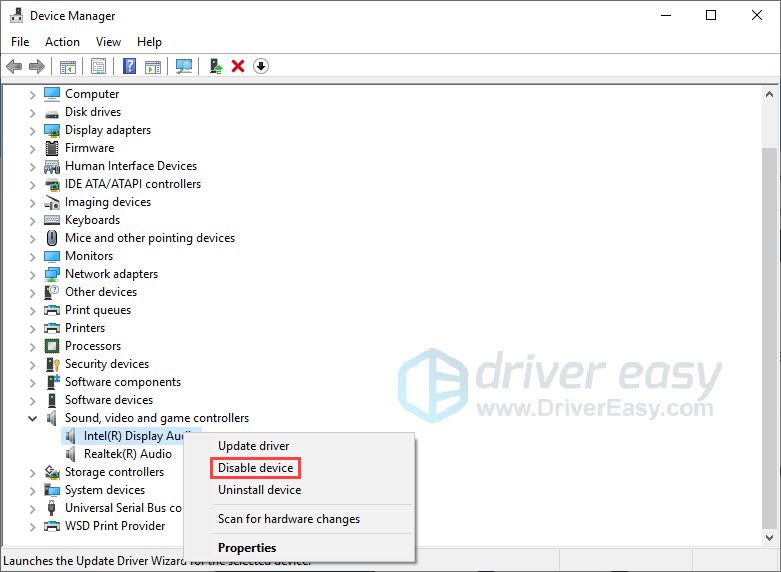Click the Properties sheet toolbar icon
Screen dimensions: 781x572
tap(98, 66)
